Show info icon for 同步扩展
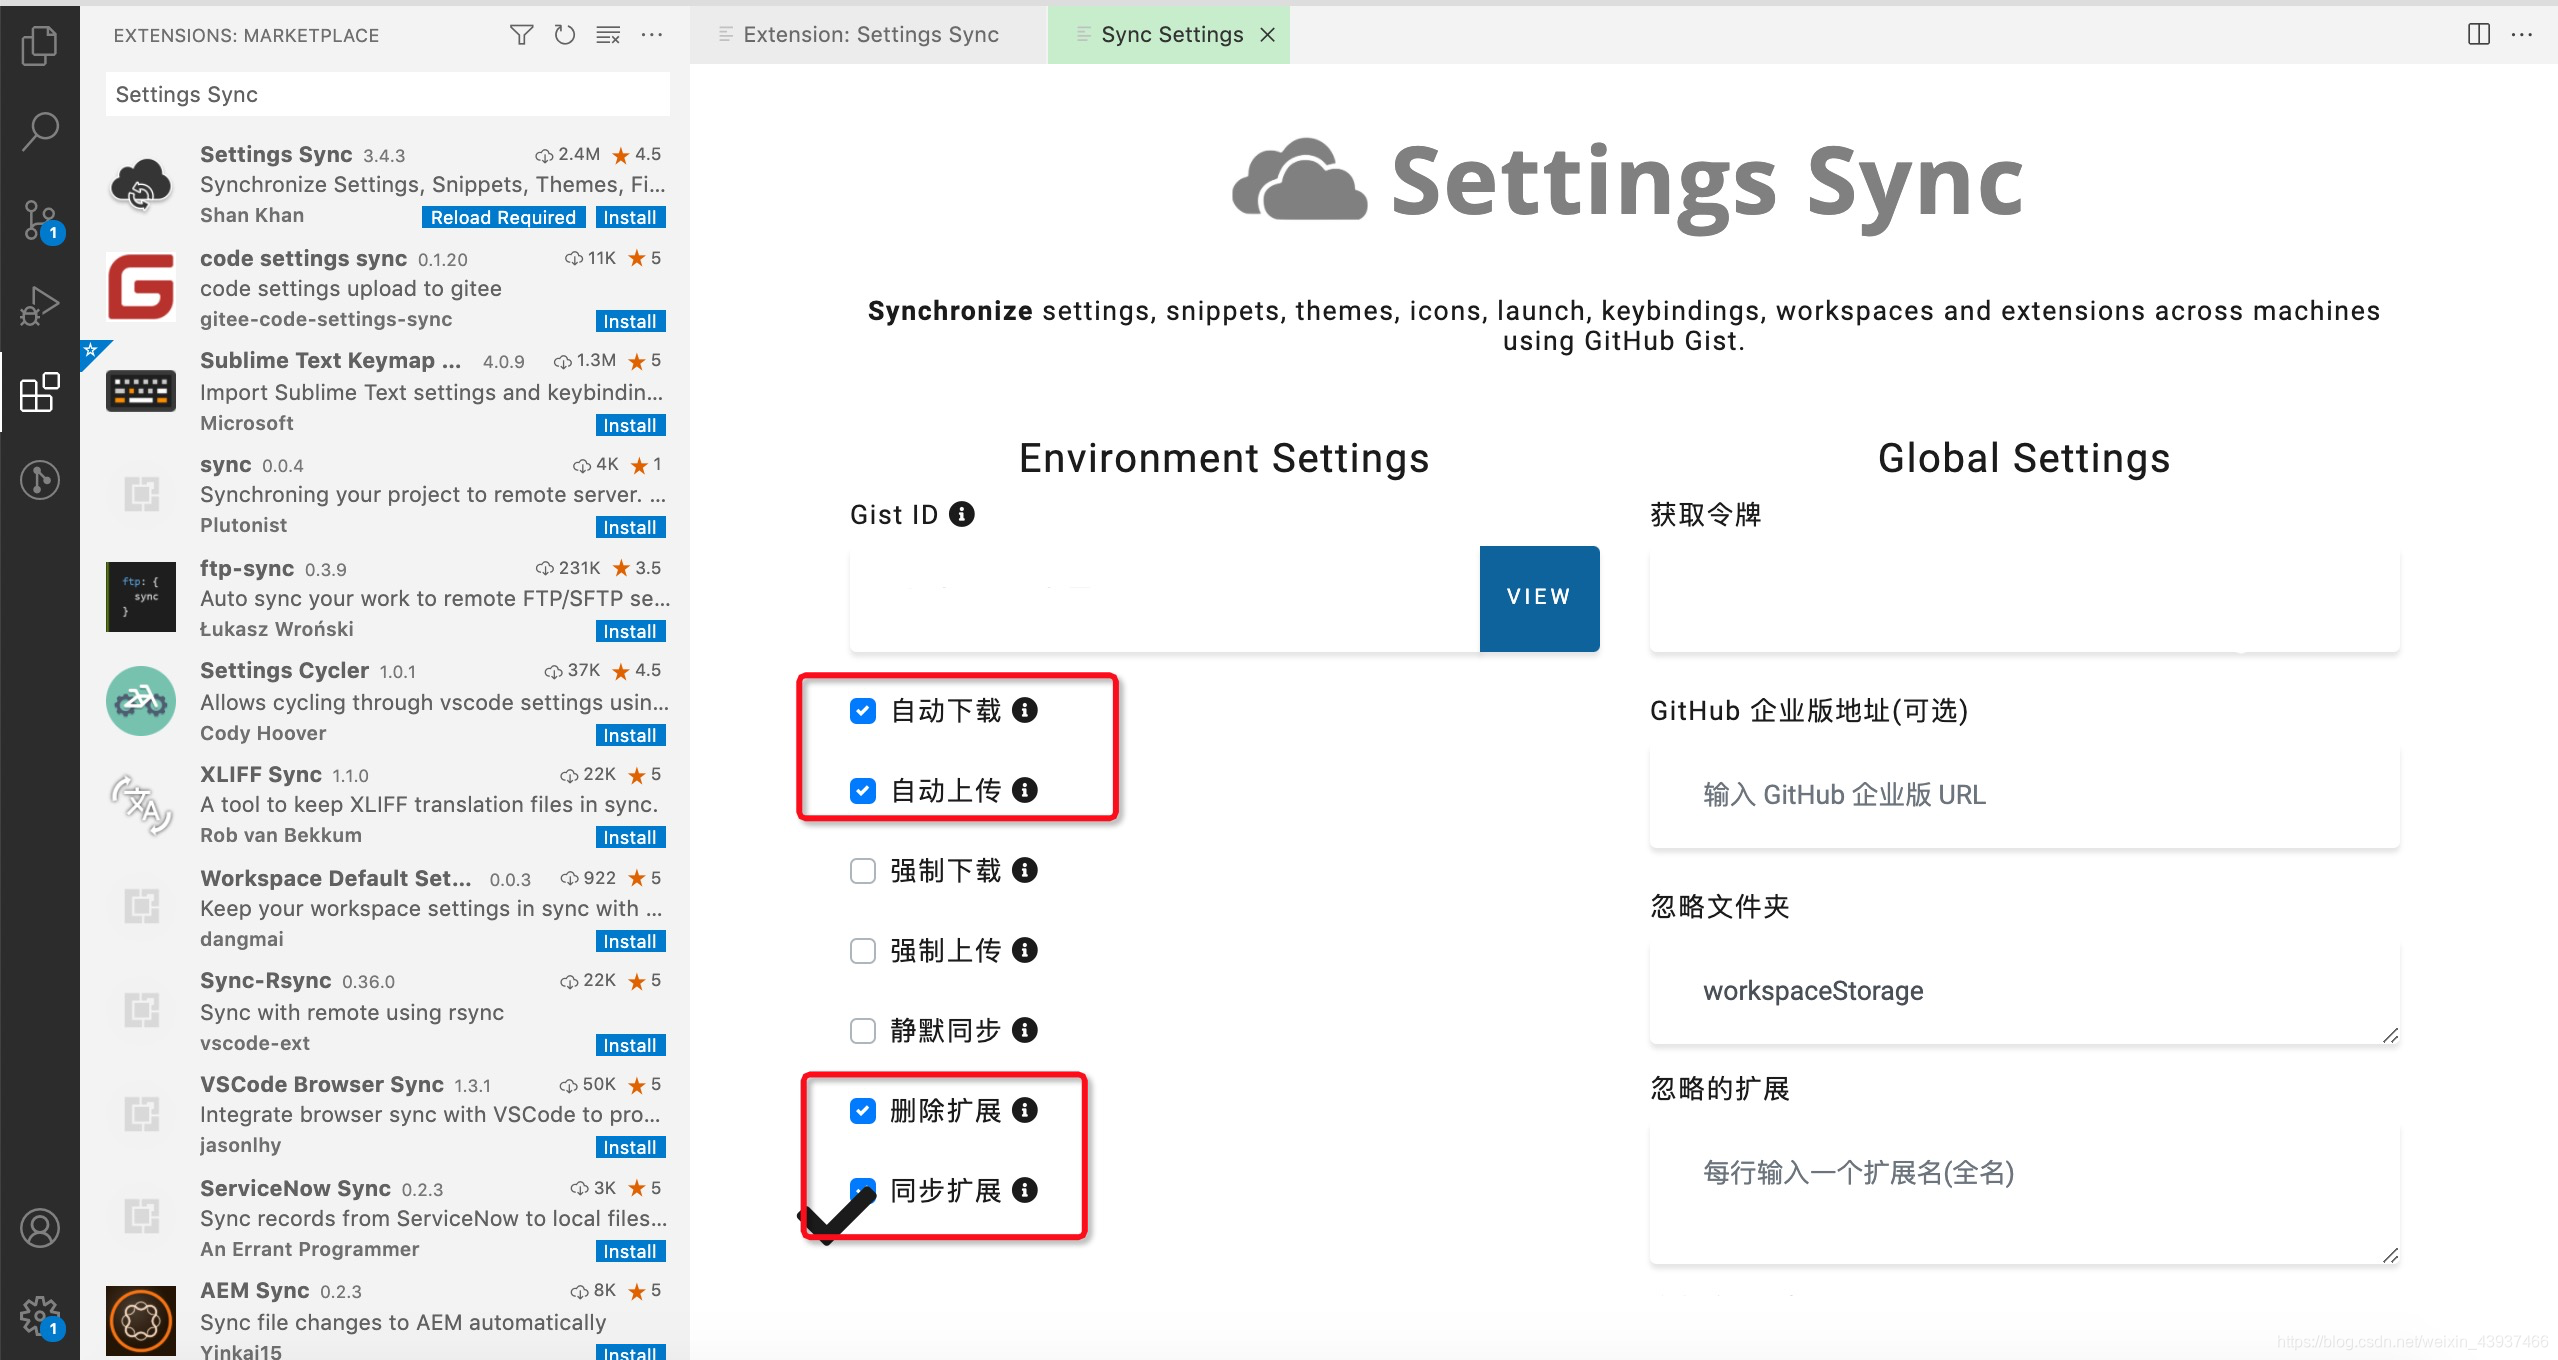This screenshot has height=1360, width=2558. click(x=1025, y=1190)
